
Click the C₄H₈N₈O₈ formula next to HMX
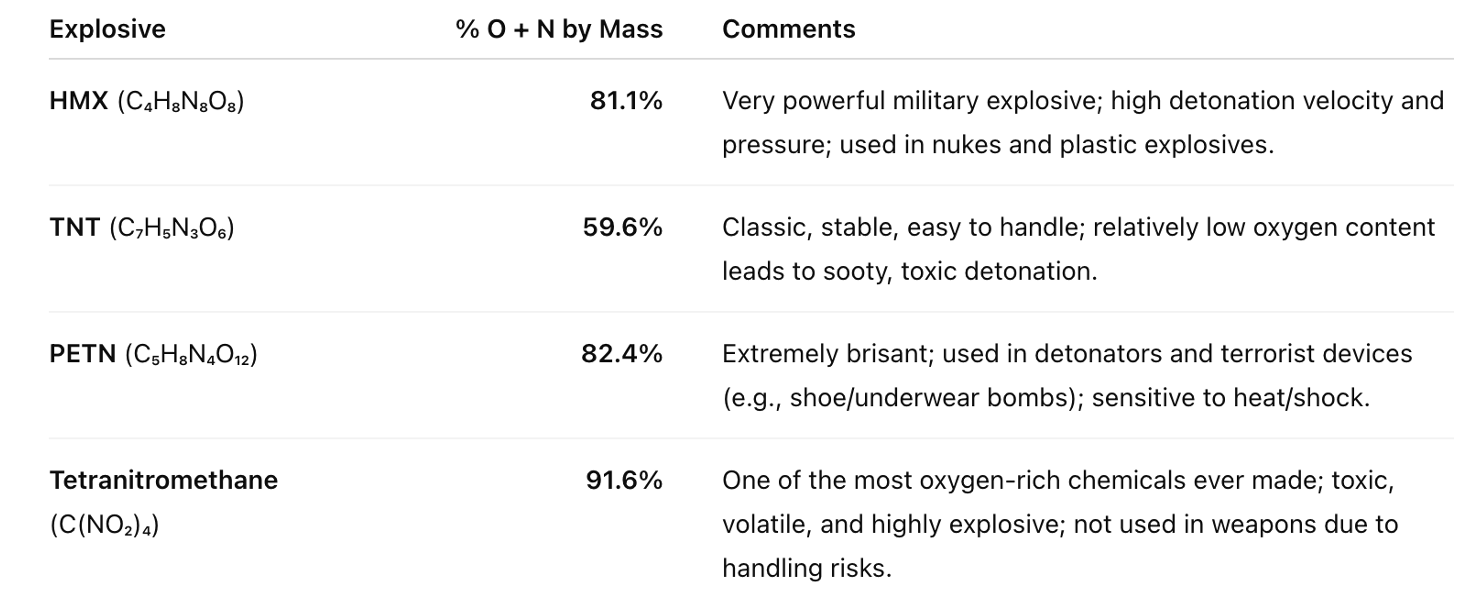click(x=180, y=102)
